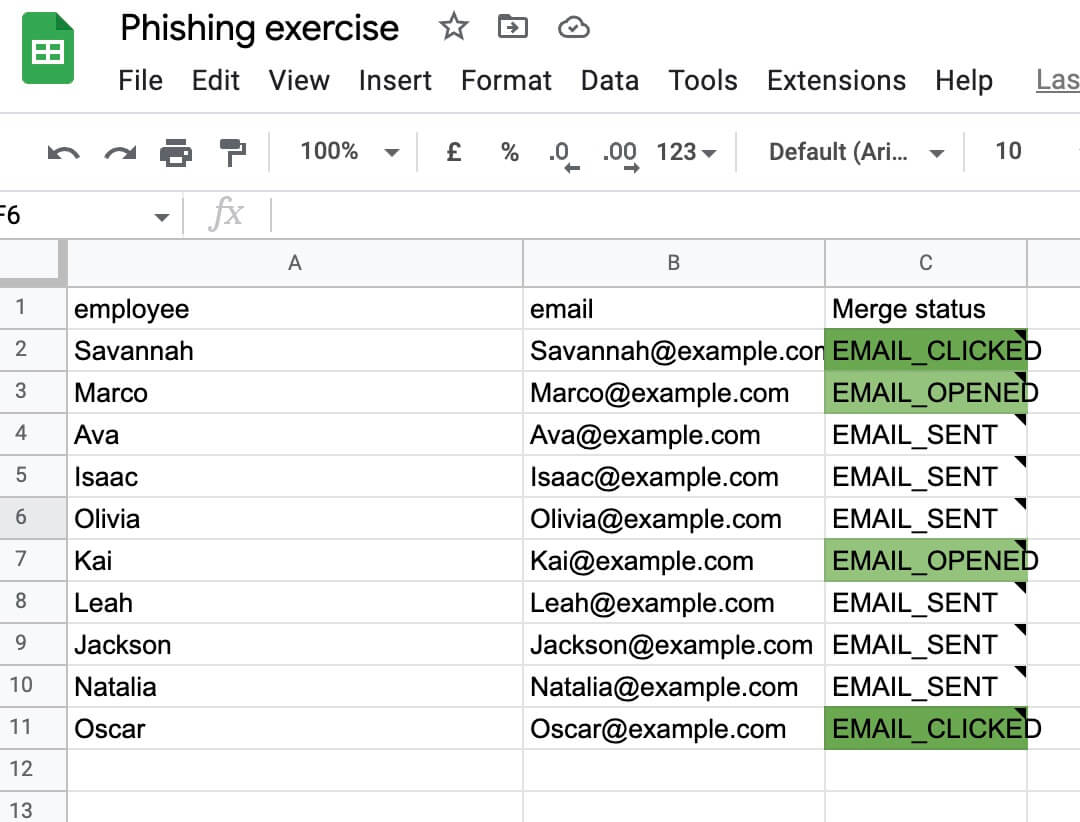Open the 123 number formats dropdown

(x=686, y=152)
